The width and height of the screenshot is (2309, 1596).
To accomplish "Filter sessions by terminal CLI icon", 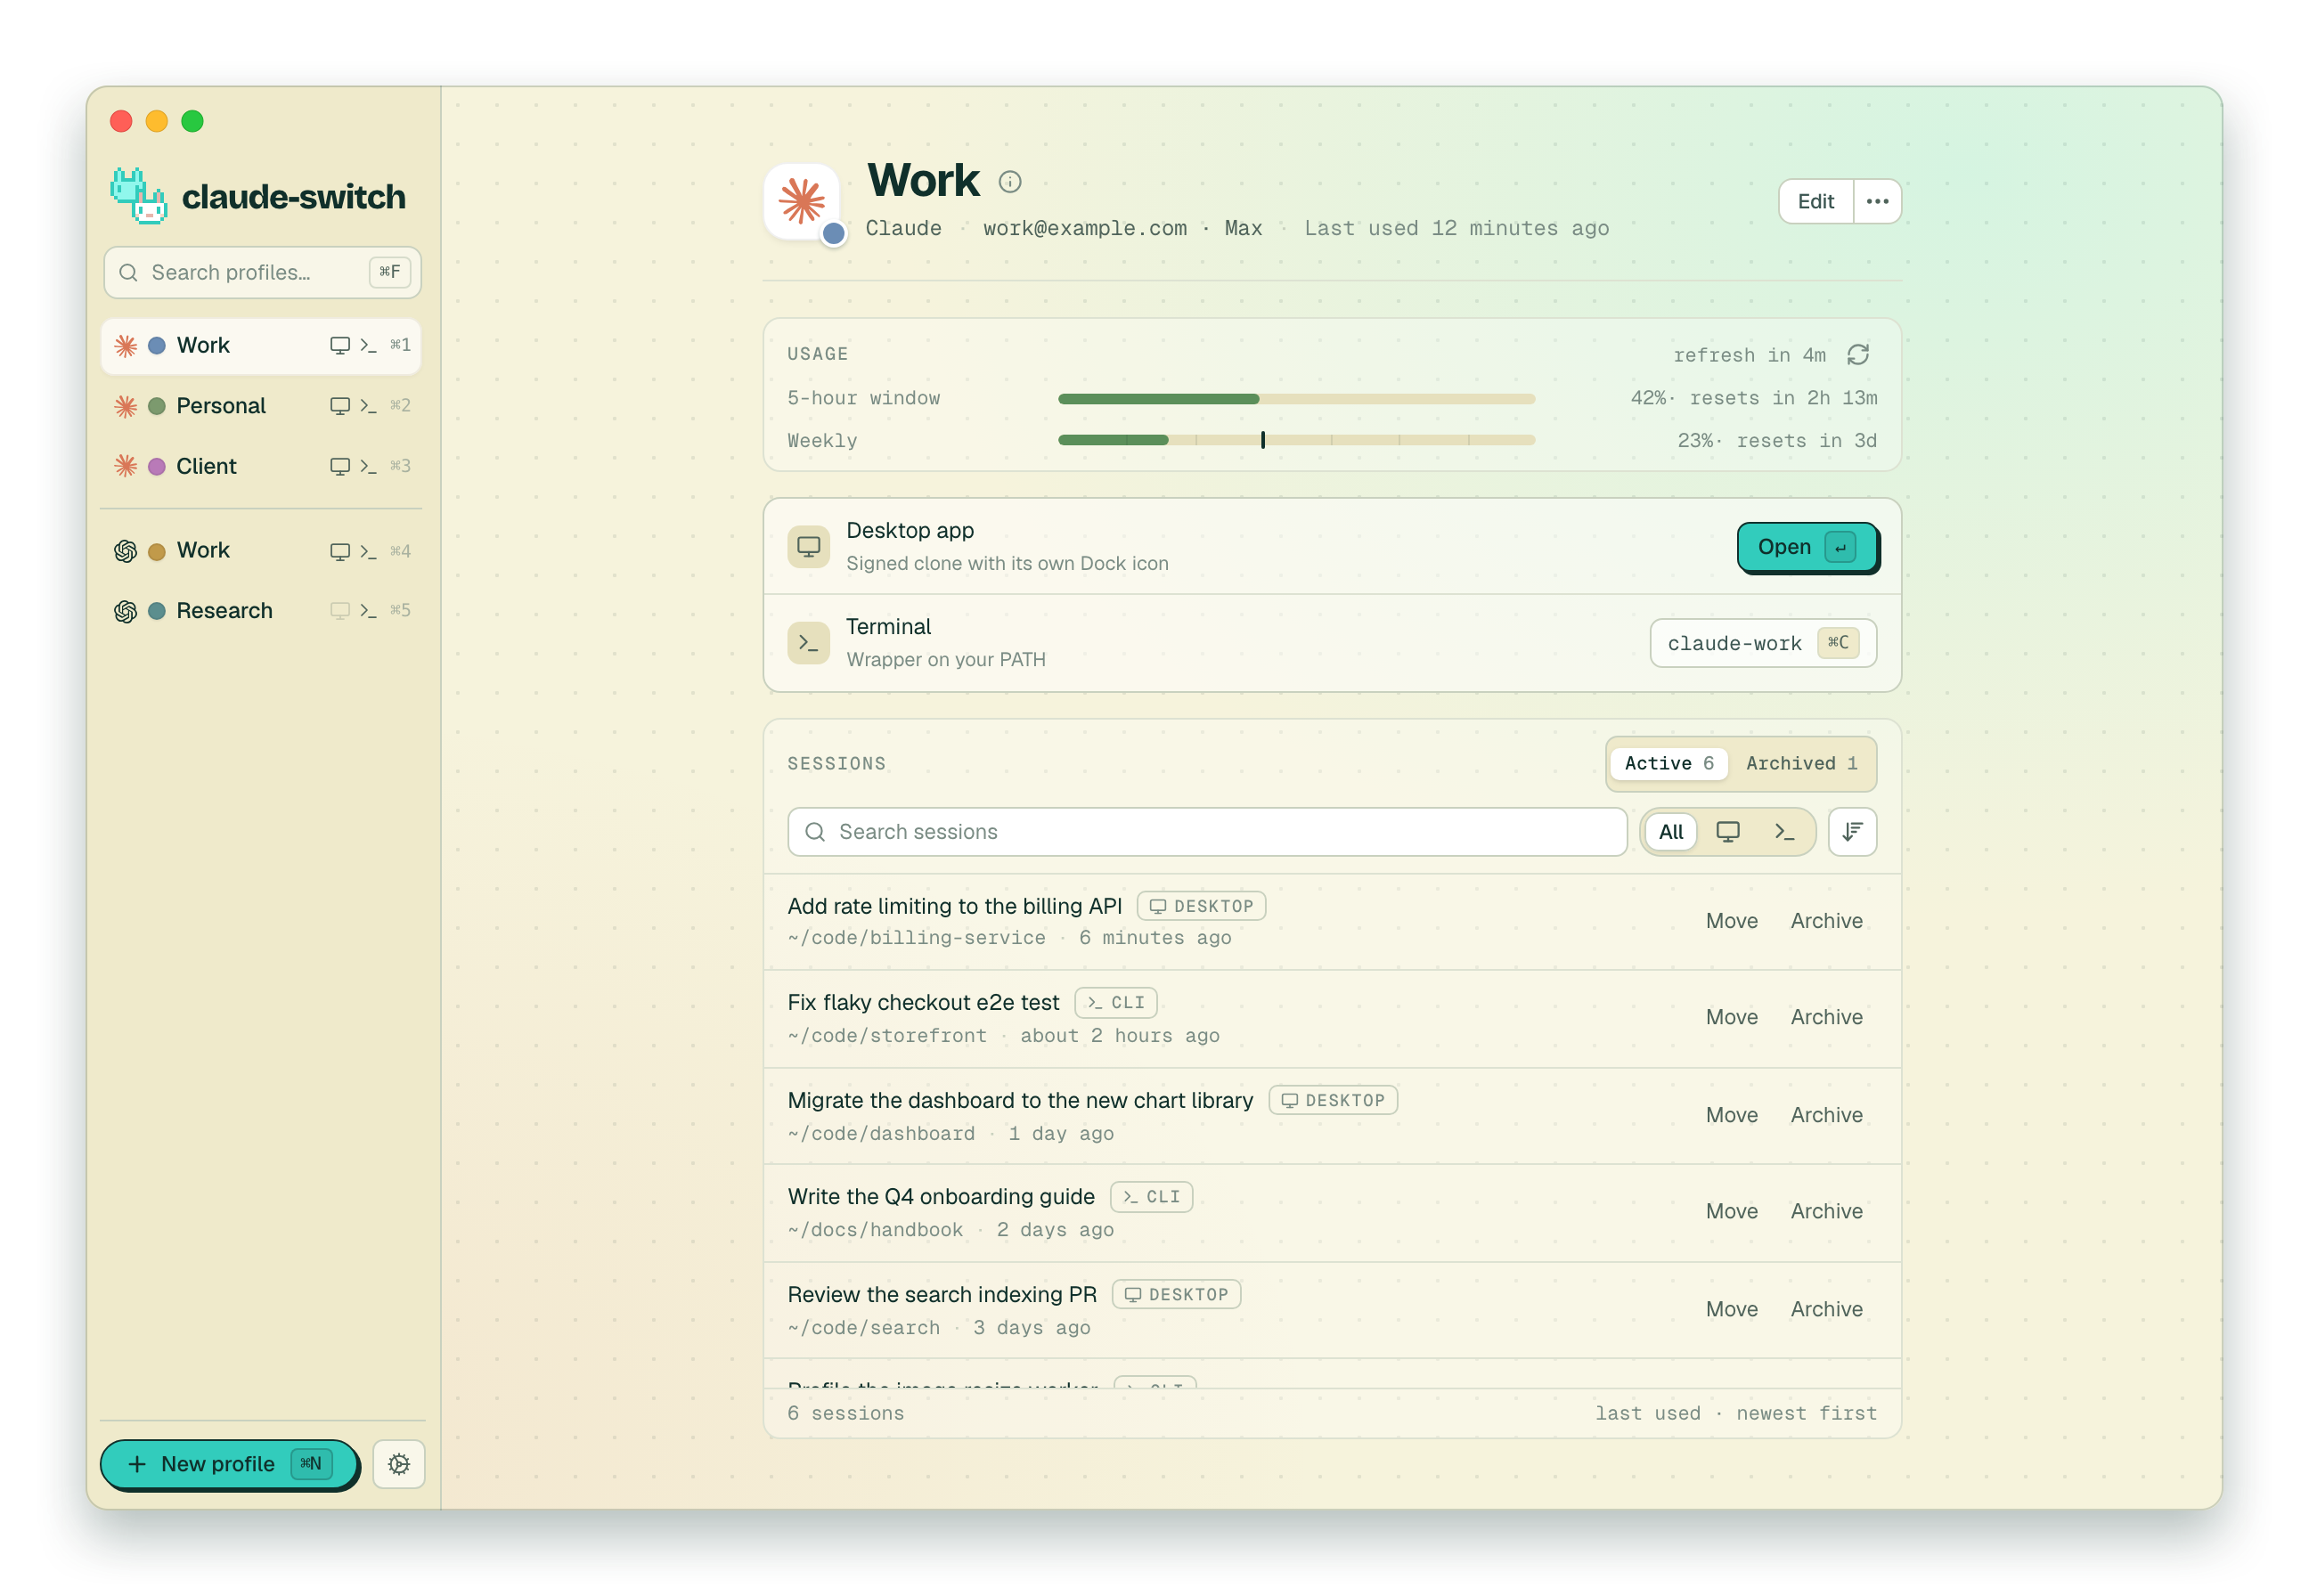I will (1783, 831).
